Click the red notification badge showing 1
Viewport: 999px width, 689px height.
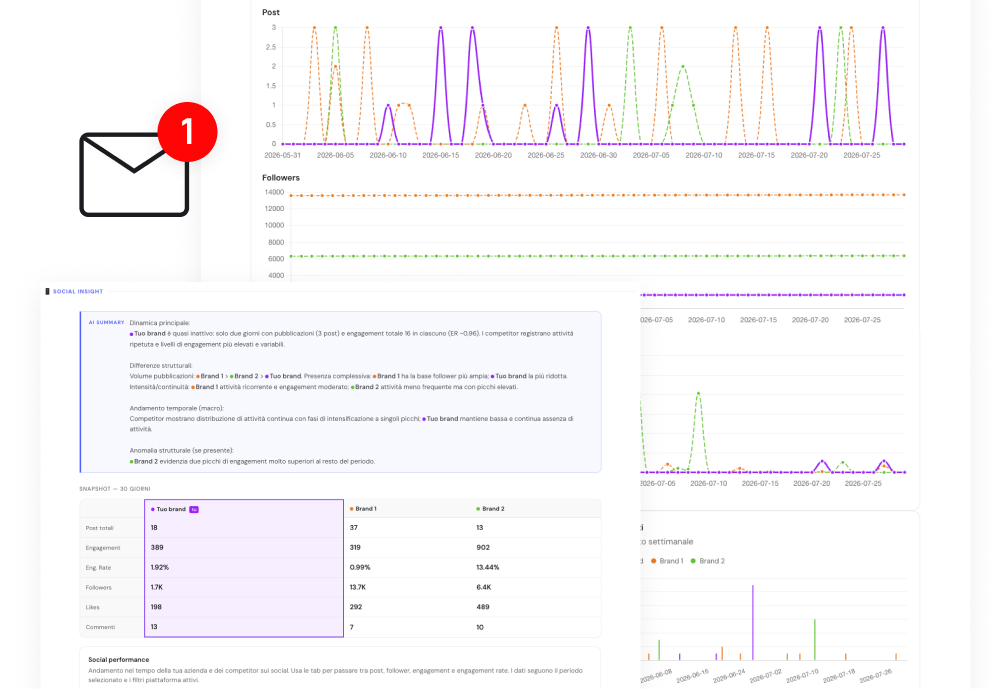coord(187,132)
